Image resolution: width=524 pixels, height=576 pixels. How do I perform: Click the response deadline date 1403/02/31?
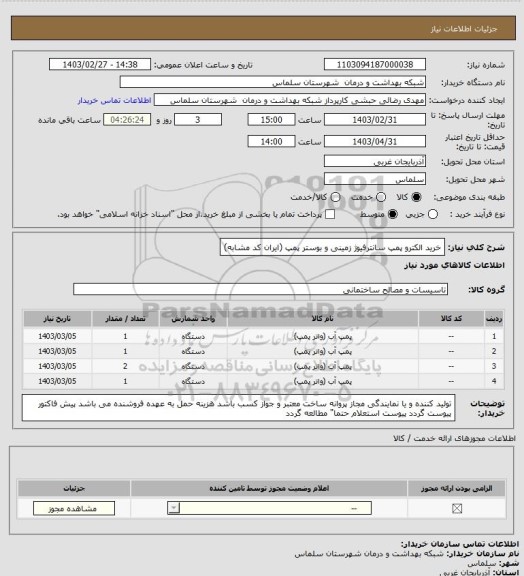[x=375, y=120]
